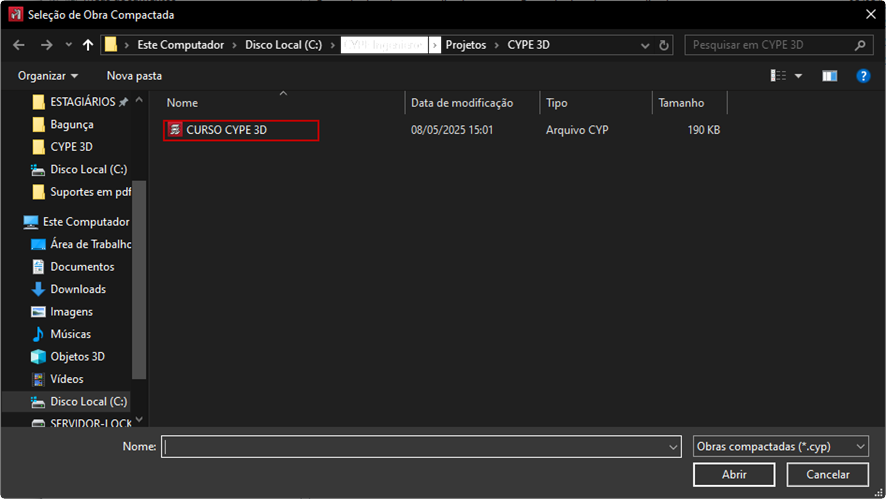This screenshot has height=499, width=886.
Task: Open Vídeos in sidebar
Action: [67, 379]
